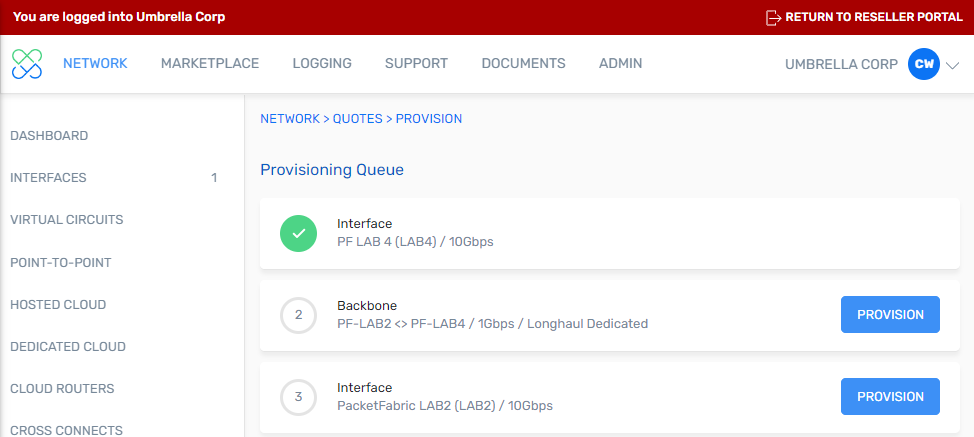Expand the account menu chevron
Viewport: 974px width, 437px height.
click(952, 65)
